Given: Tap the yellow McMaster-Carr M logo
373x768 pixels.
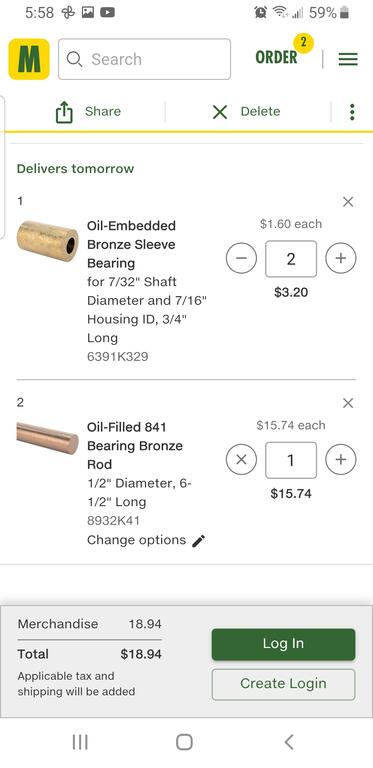Looking at the screenshot, I should (29, 59).
